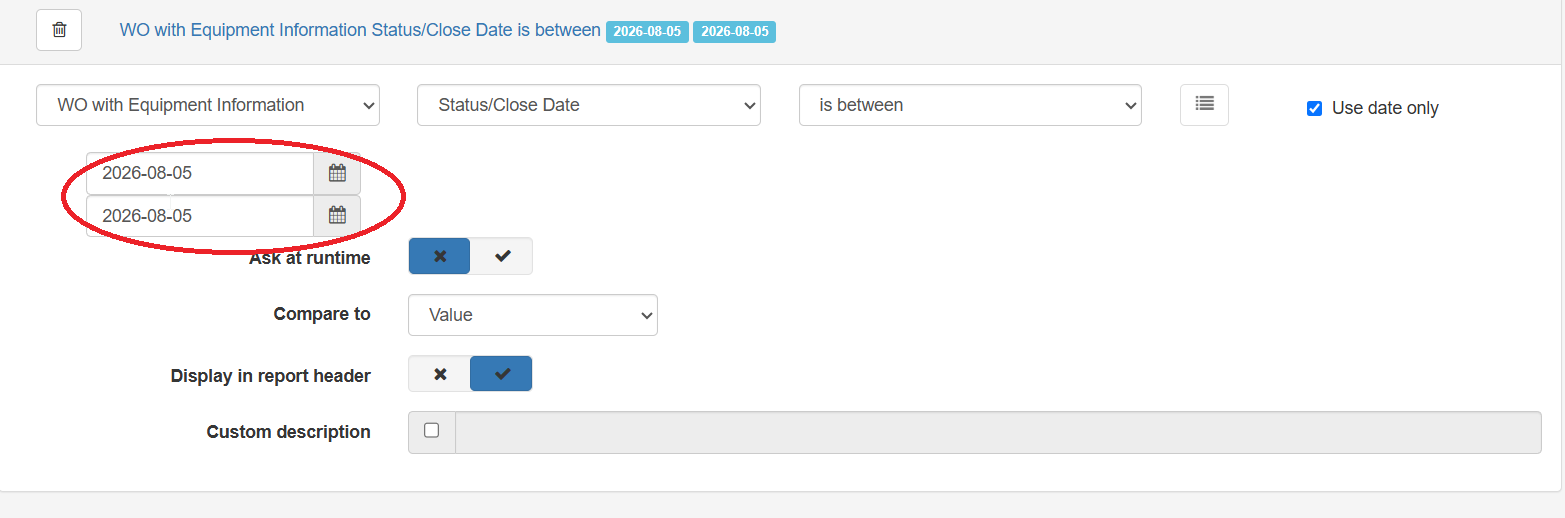Open calendar picker for second date
1565x518 pixels.
click(x=337, y=215)
